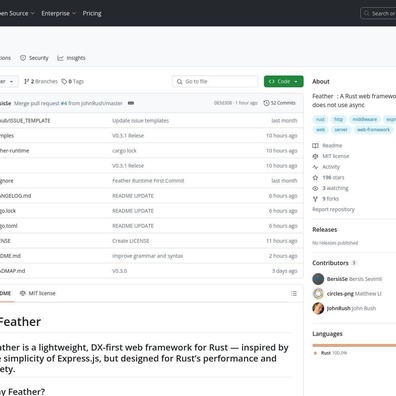Image resolution: width=396 pixels, height=396 pixels.
Task: Click the Go to file field
Action: (215, 81)
